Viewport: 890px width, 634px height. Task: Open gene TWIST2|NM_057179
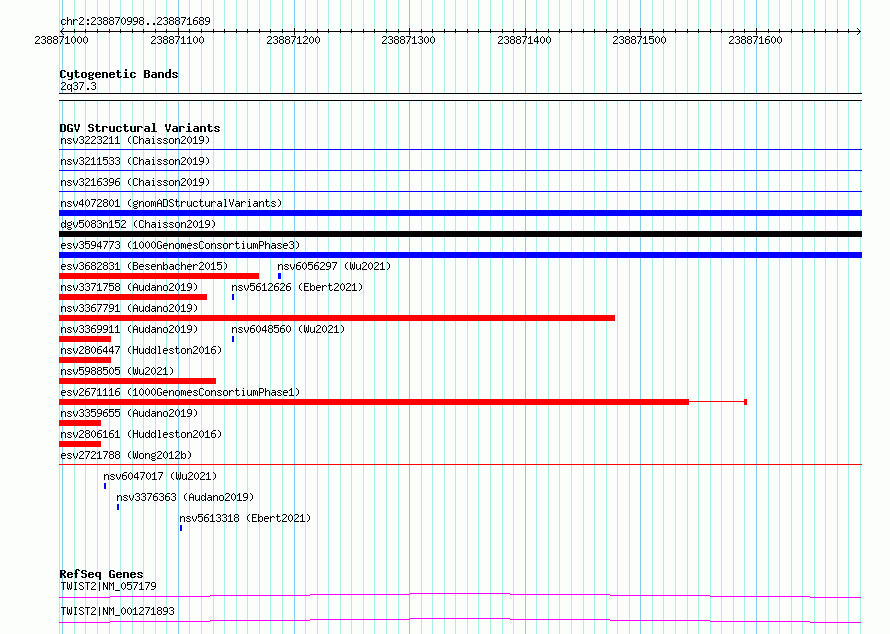[x=108, y=586]
